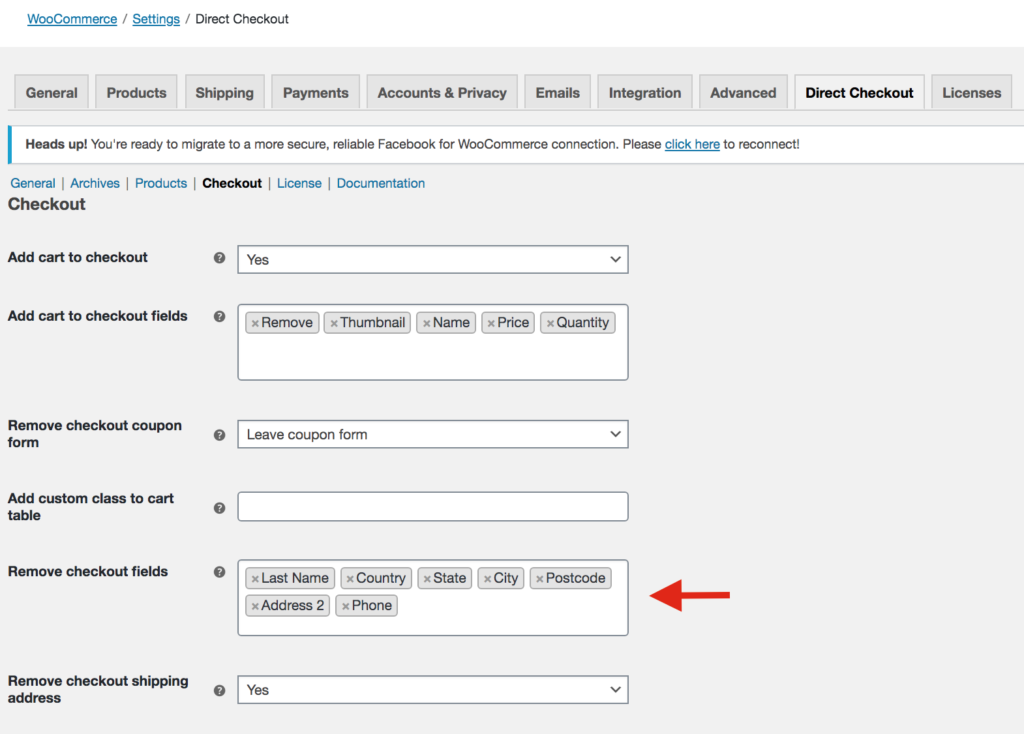Viewport: 1024px width, 734px height.
Task: Open the Integration tab
Action: pyautogui.click(x=645, y=93)
